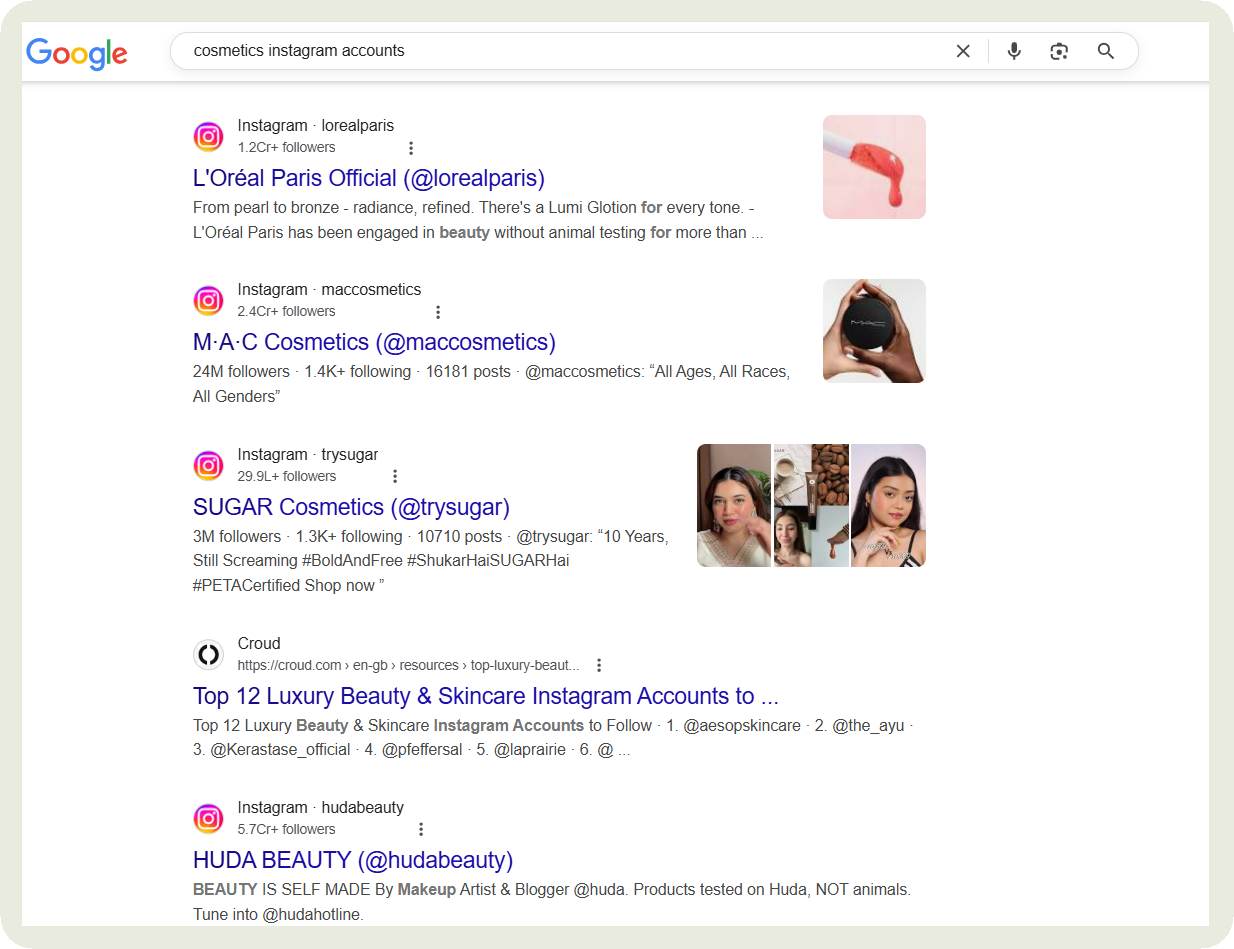Open three-dot menu for maccosmetics result

(x=437, y=312)
